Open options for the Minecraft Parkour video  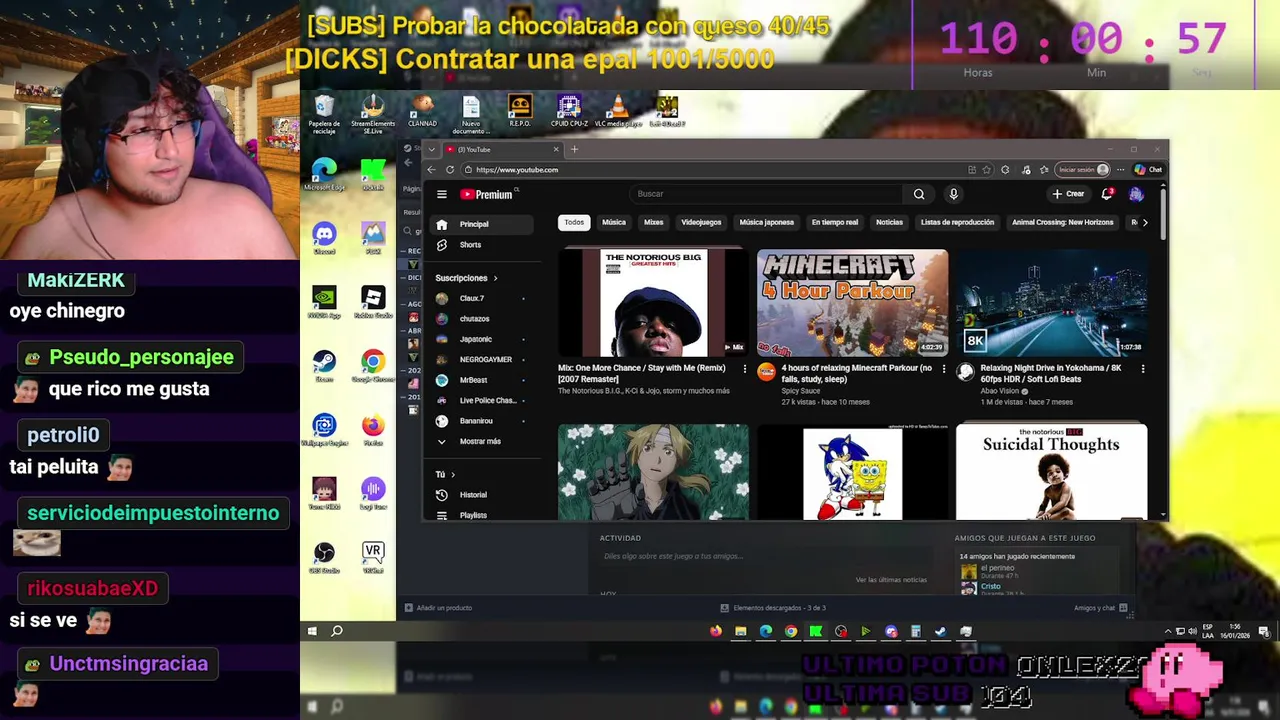[943, 369]
